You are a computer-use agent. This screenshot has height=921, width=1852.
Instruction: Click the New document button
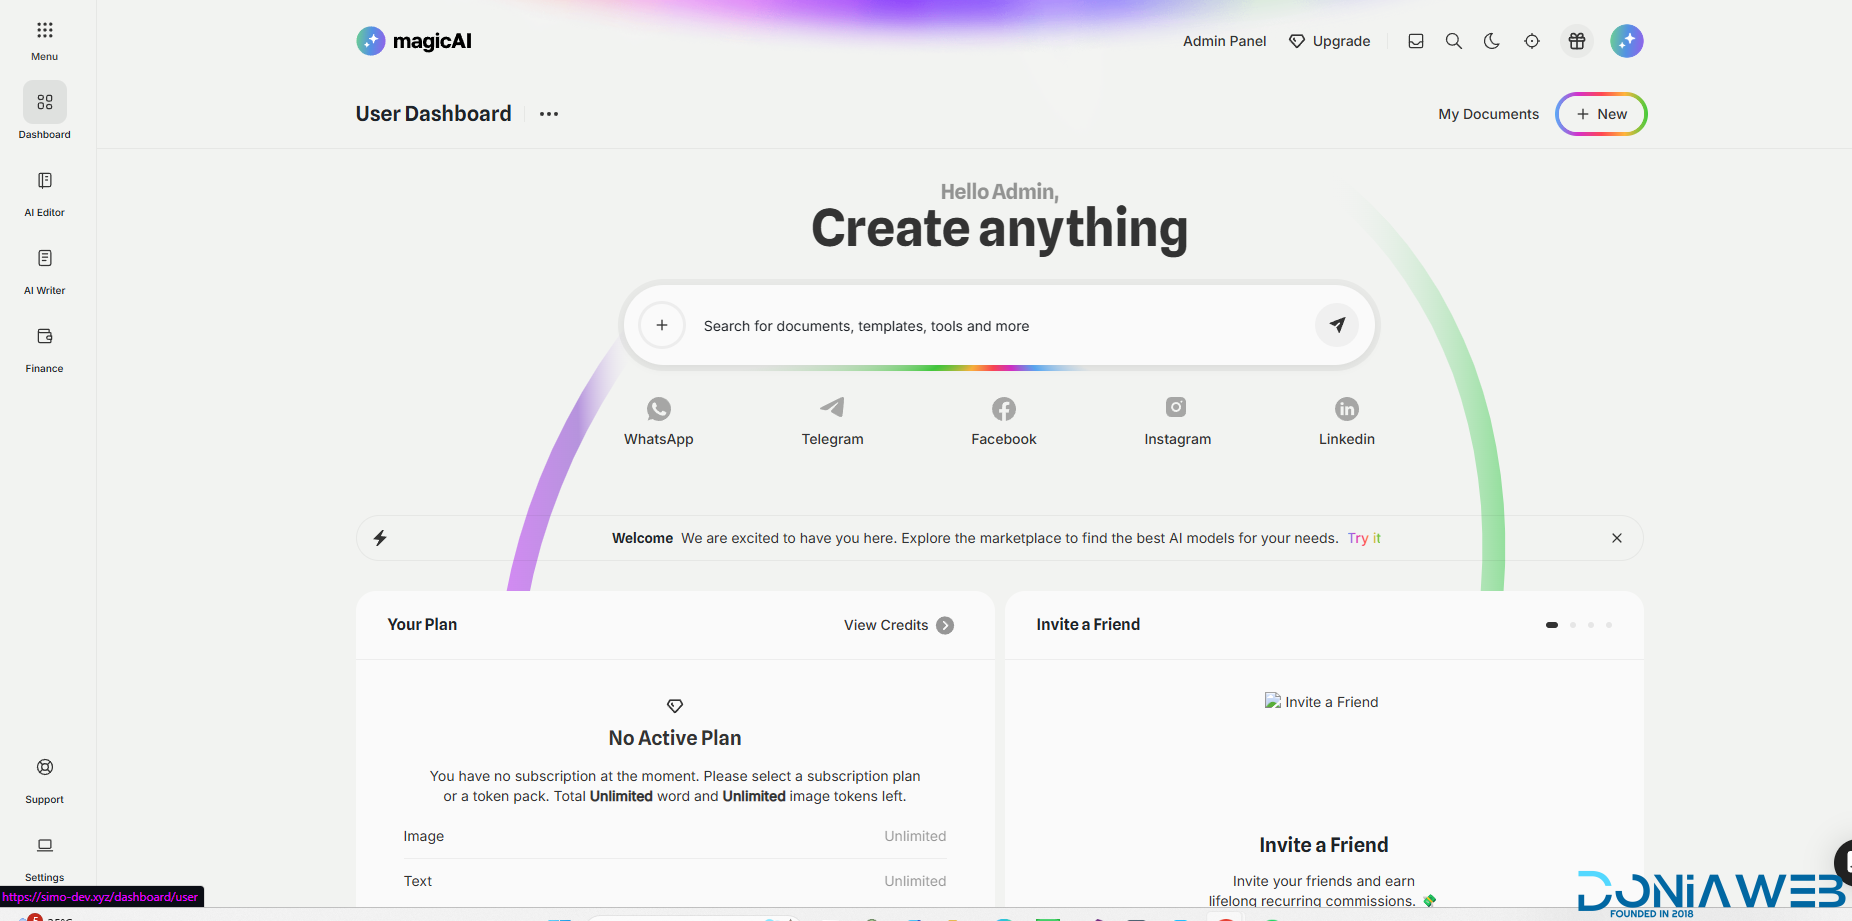click(1601, 114)
